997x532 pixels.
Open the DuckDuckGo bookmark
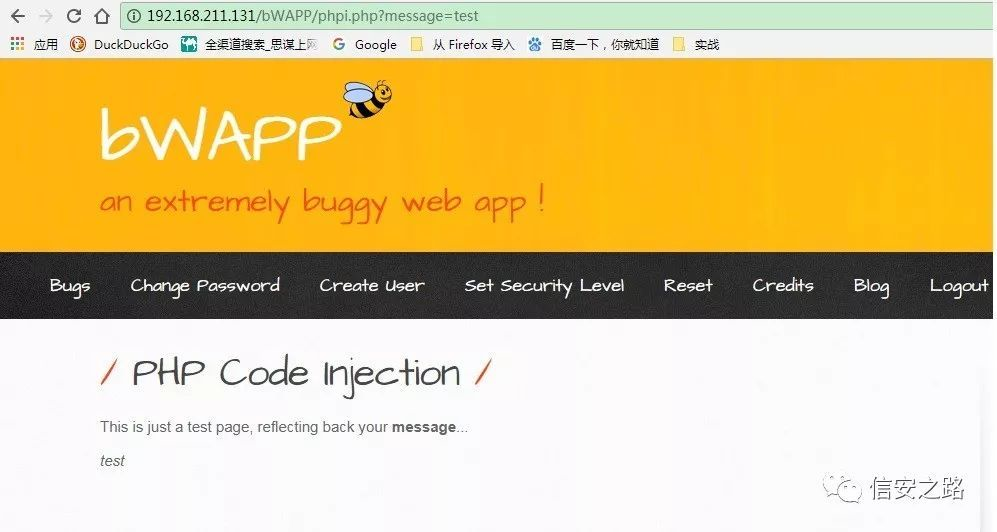[120, 44]
